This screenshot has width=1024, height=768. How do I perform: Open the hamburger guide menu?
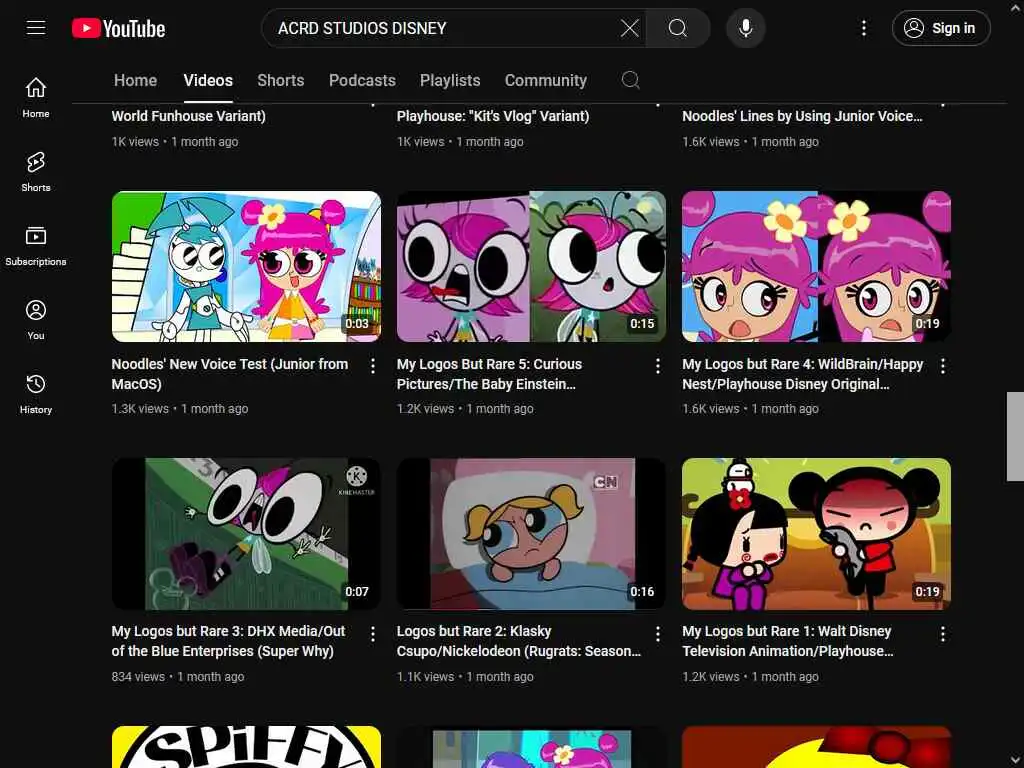36,27
